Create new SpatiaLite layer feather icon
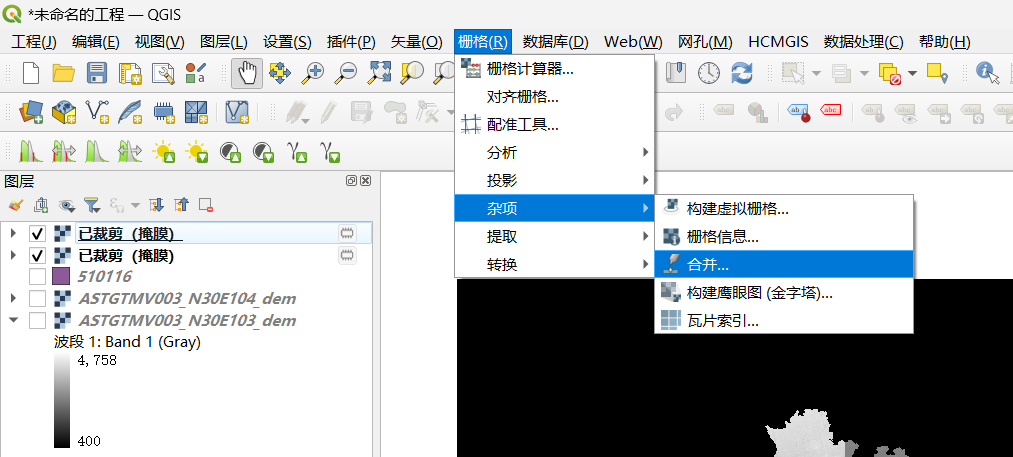 pyautogui.click(x=130, y=112)
